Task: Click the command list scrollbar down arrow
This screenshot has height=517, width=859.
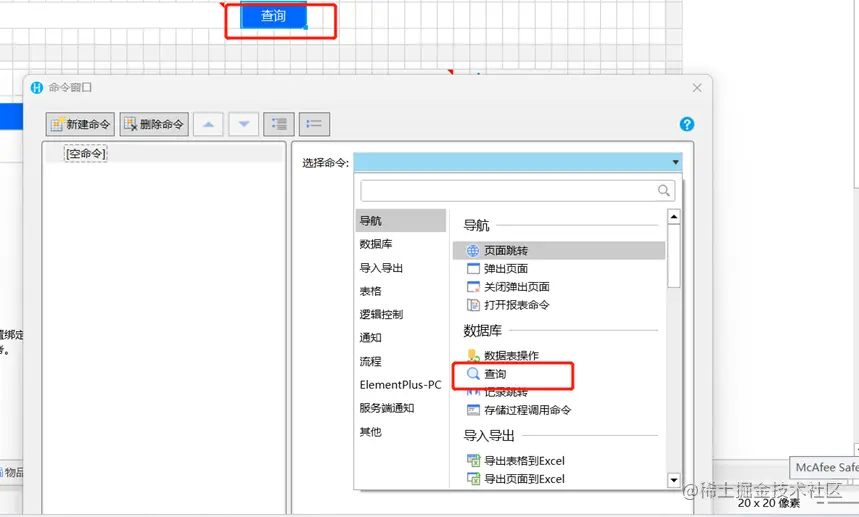Action: [674, 480]
